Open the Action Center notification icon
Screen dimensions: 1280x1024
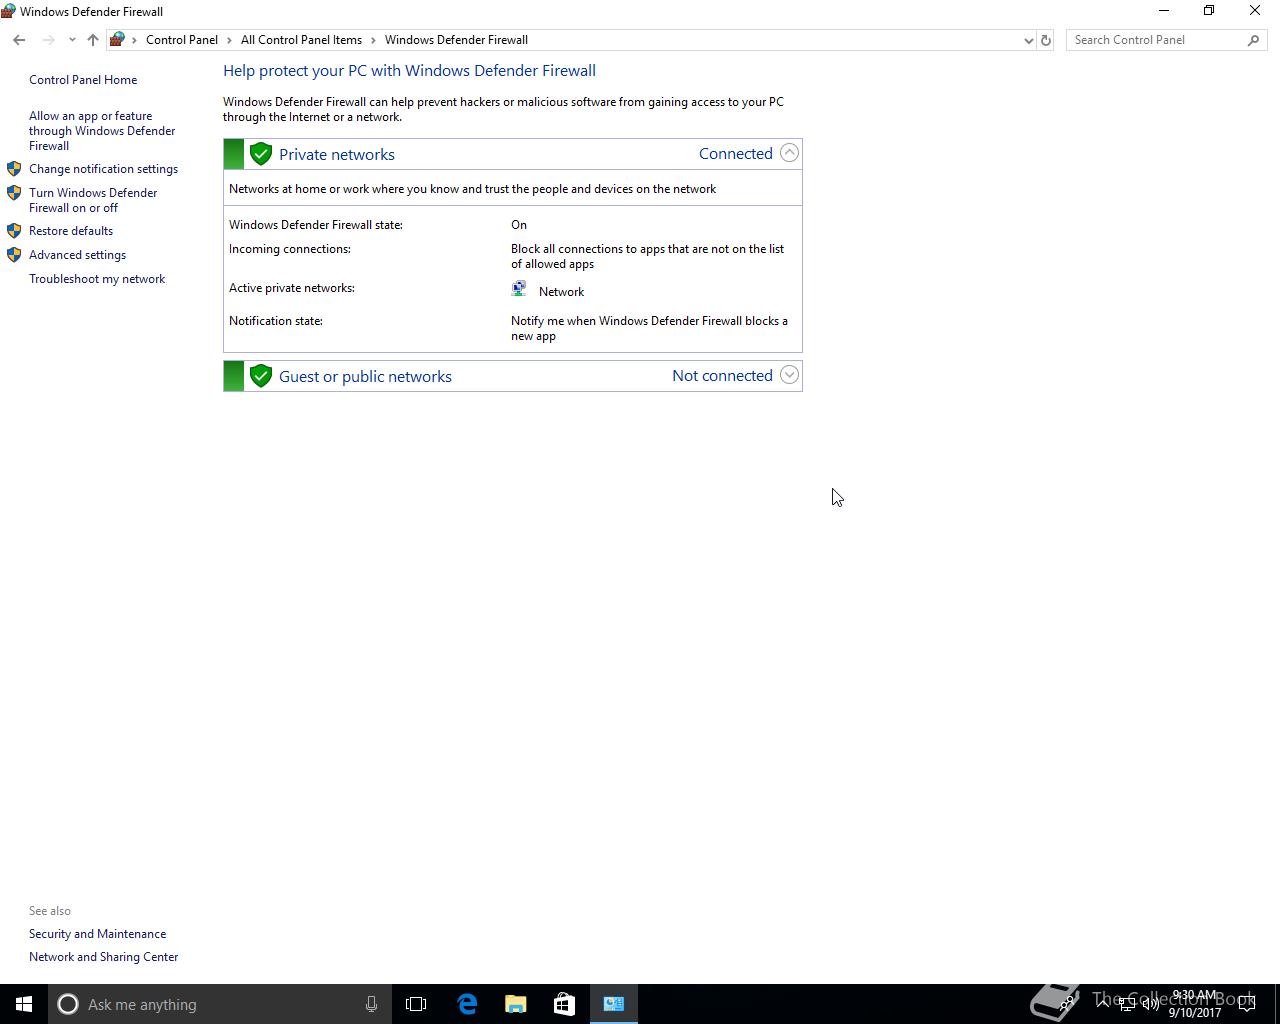click(1246, 1004)
